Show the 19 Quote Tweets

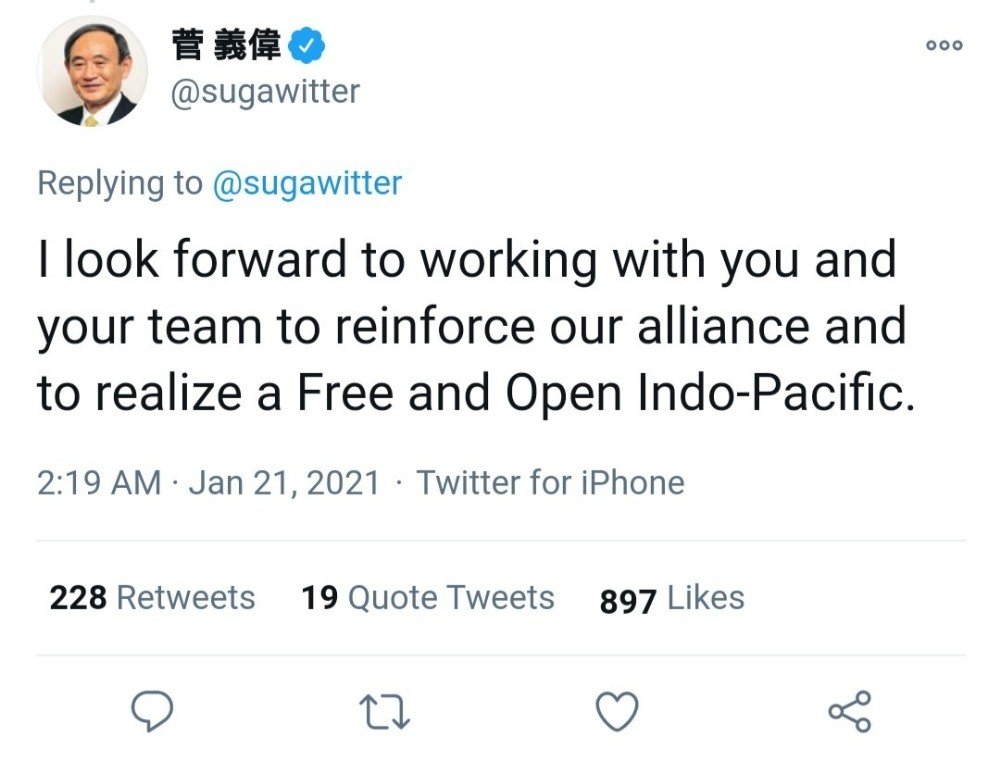[x=427, y=598]
